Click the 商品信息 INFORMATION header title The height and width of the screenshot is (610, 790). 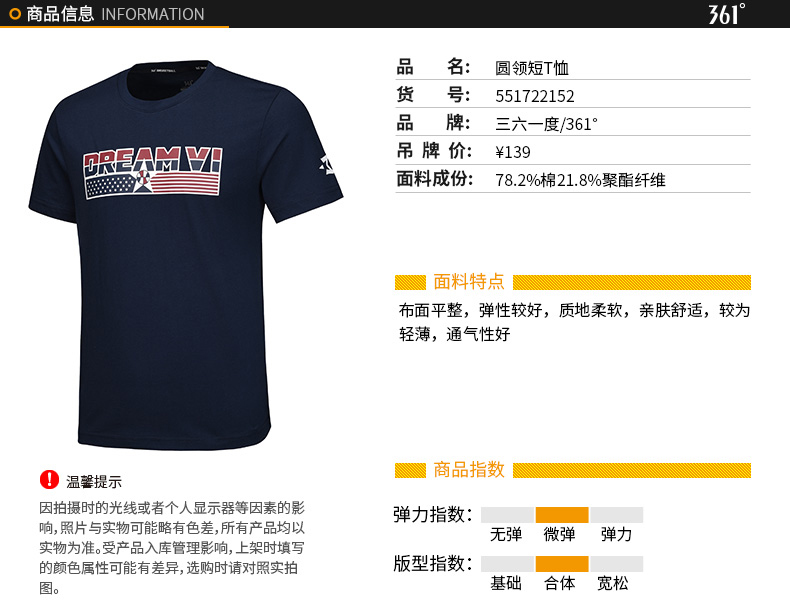(x=115, y=14)
